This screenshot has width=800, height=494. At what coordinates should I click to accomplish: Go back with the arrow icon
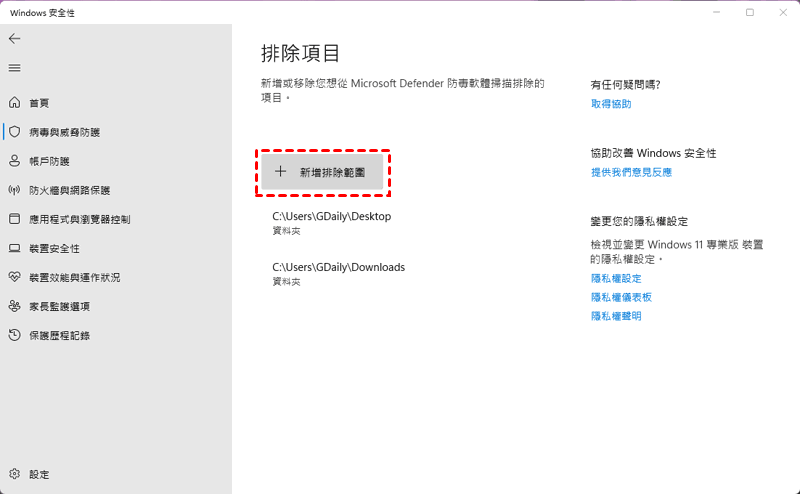point(14,39)
